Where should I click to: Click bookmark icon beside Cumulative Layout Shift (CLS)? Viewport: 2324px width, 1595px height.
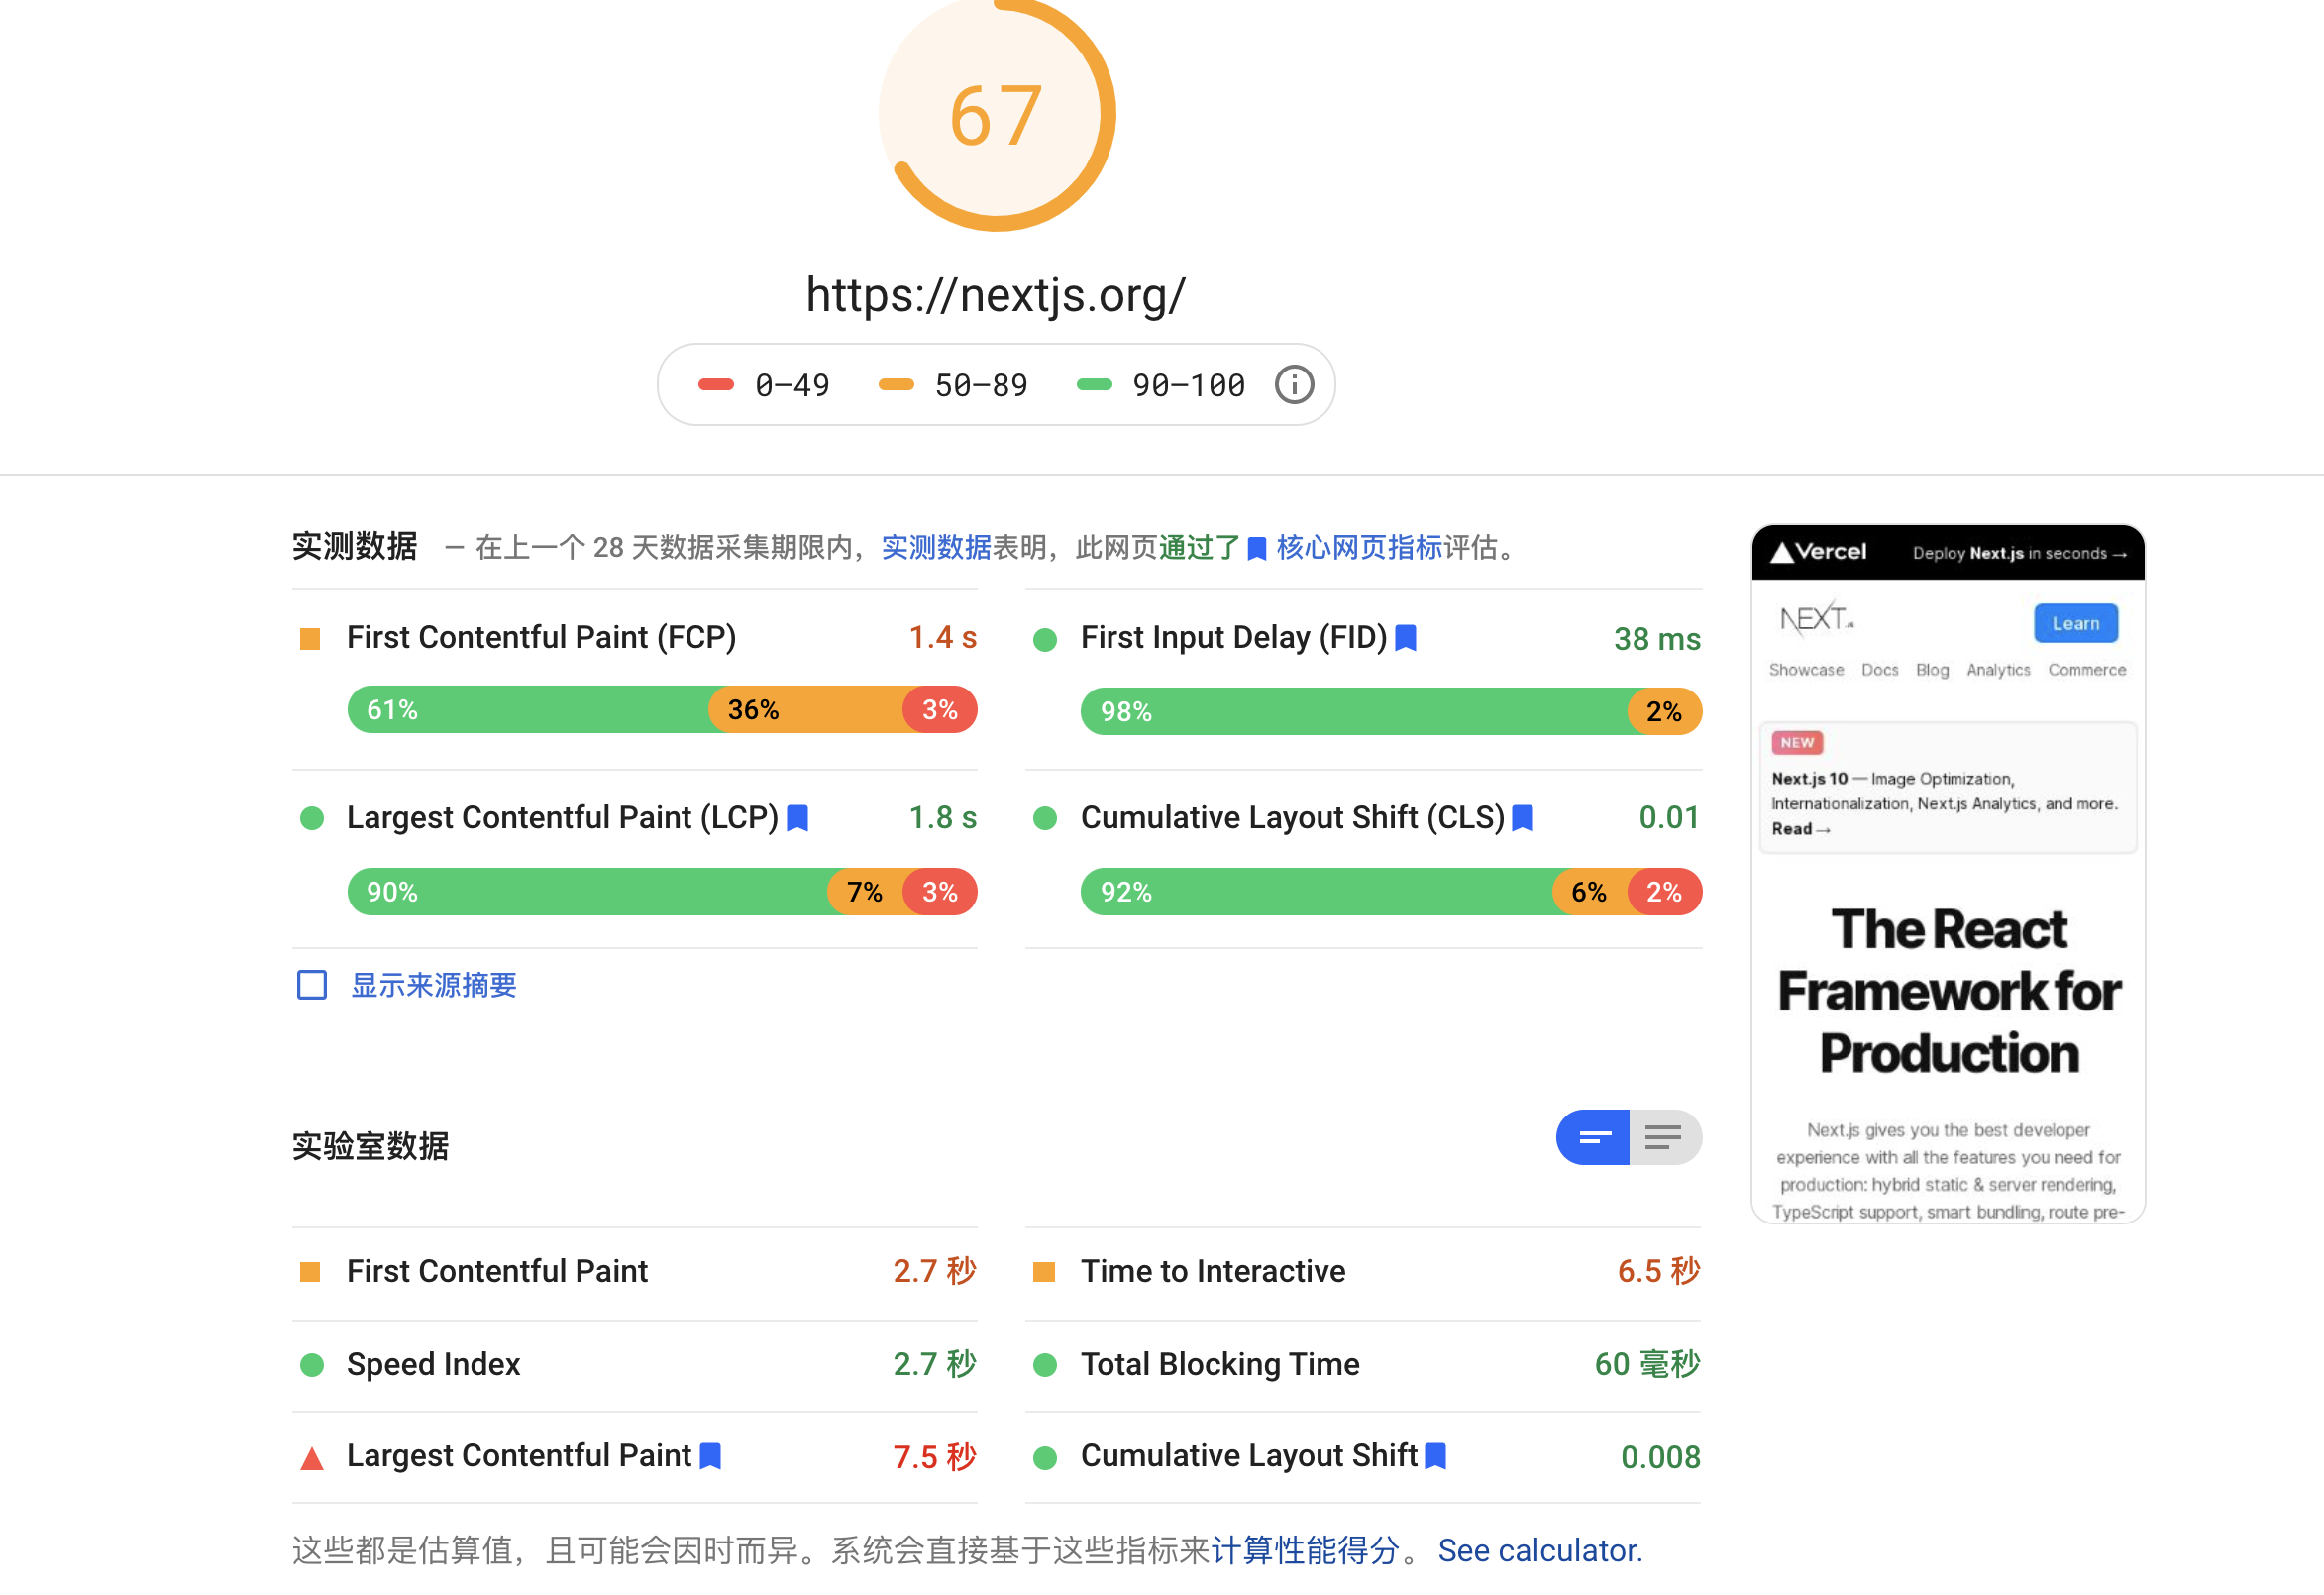tap(1523, 818)
